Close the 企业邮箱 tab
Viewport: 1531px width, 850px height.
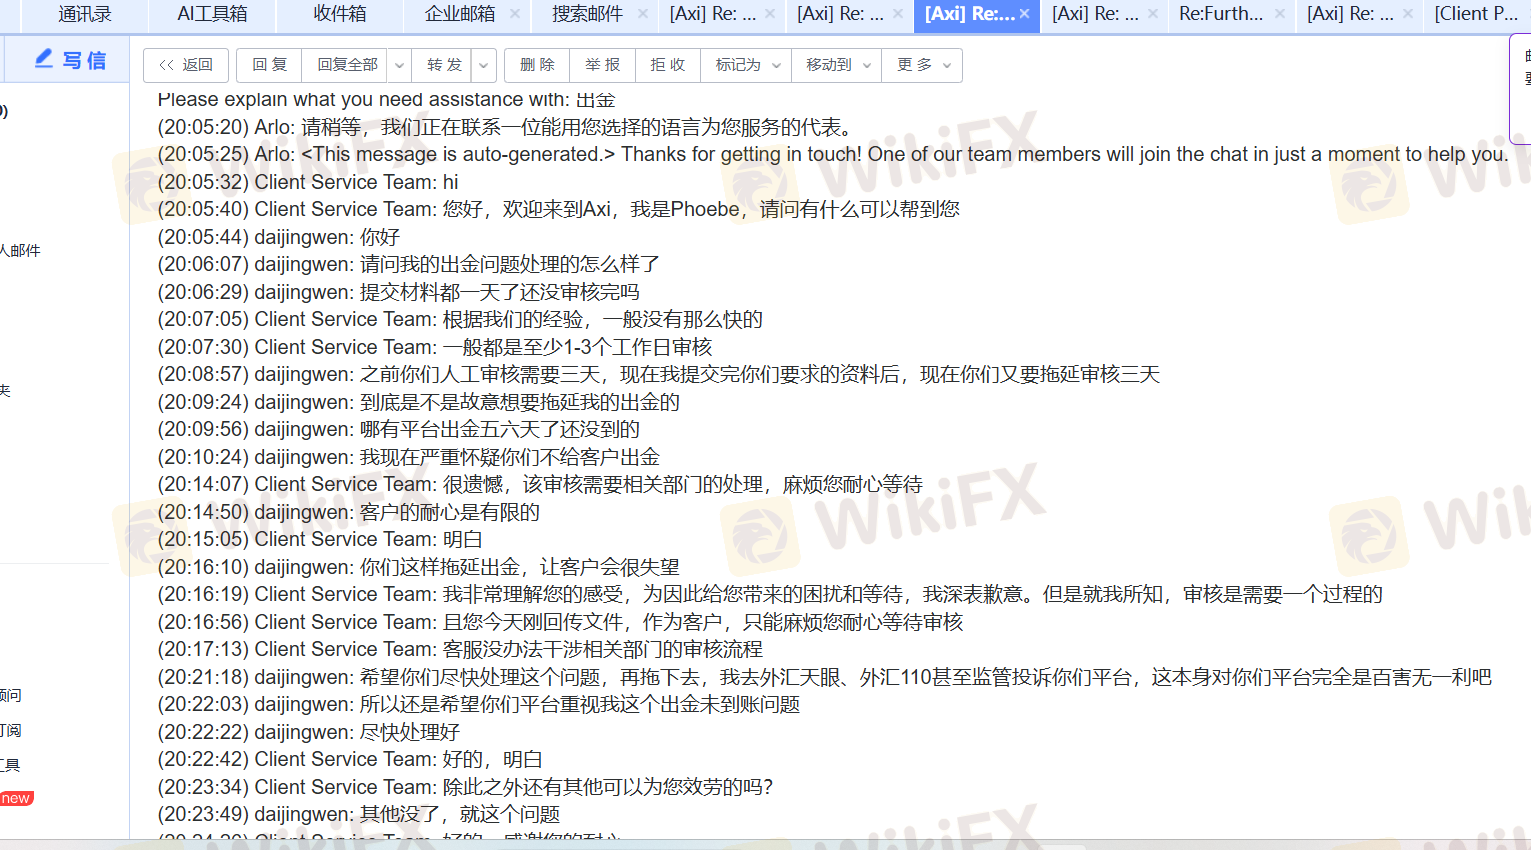515,14
